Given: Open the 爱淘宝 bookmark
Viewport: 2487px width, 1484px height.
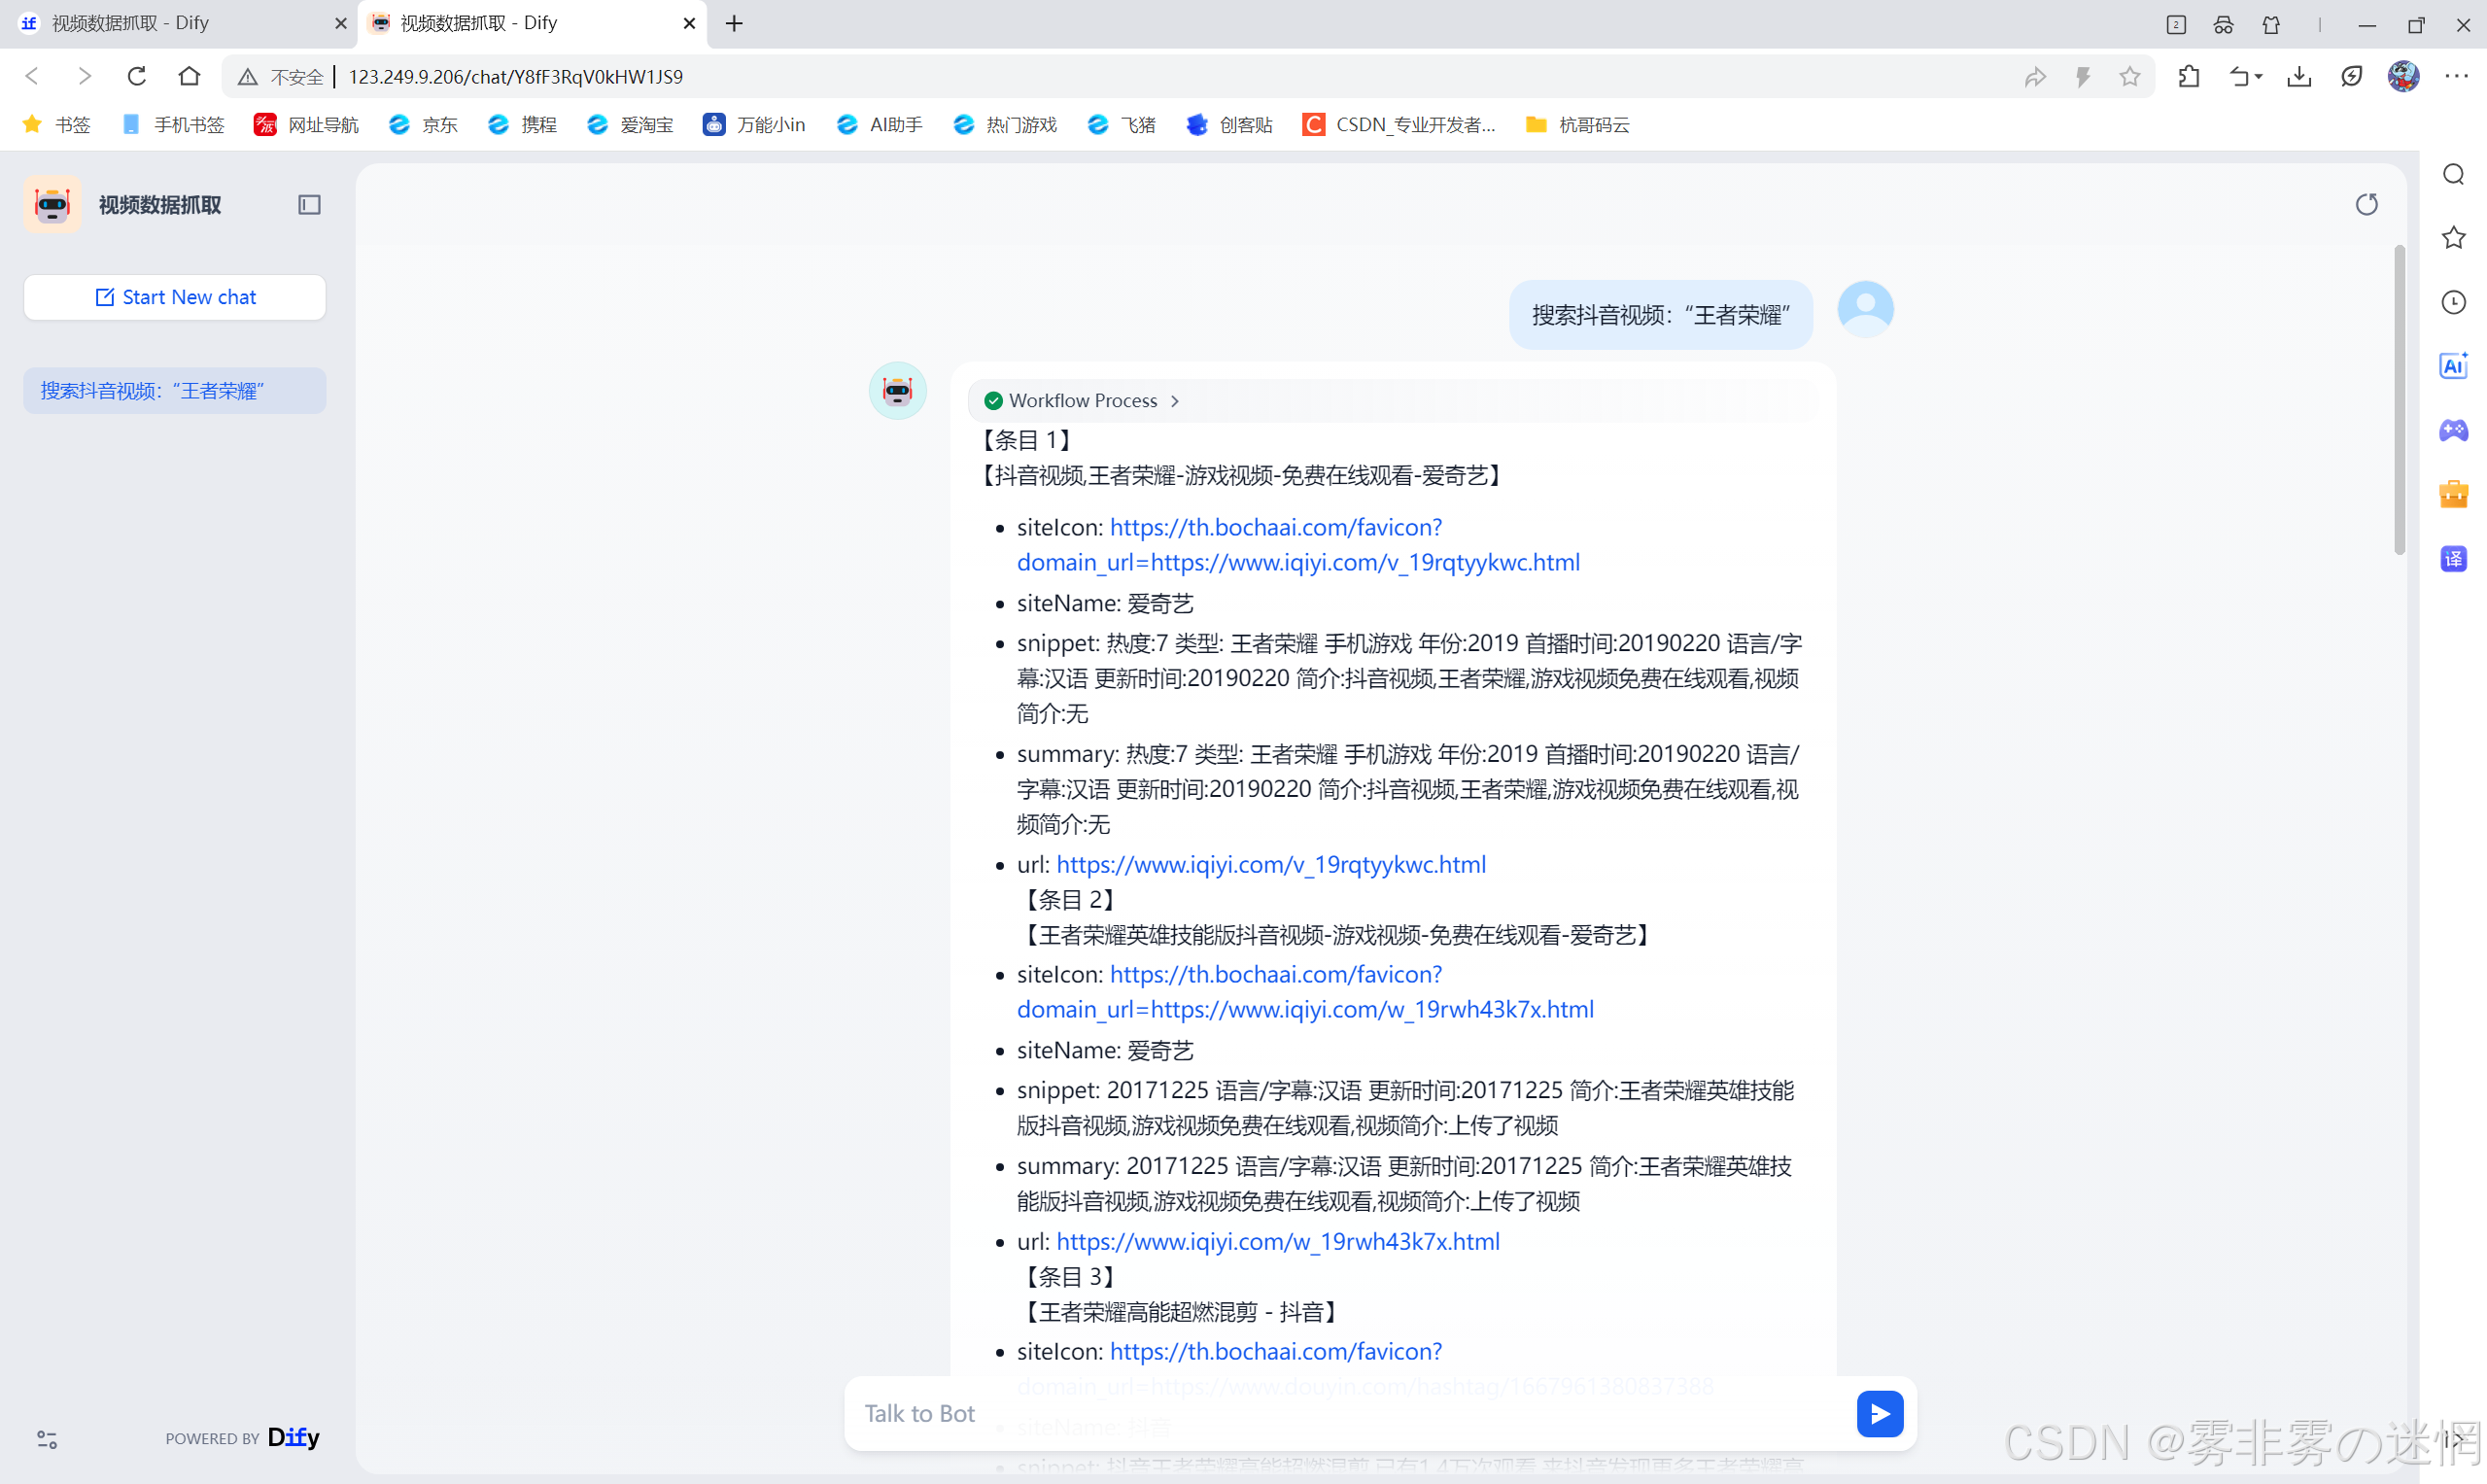Looking at the screenshot, I should pyautogui.click(x=630, y=124).
